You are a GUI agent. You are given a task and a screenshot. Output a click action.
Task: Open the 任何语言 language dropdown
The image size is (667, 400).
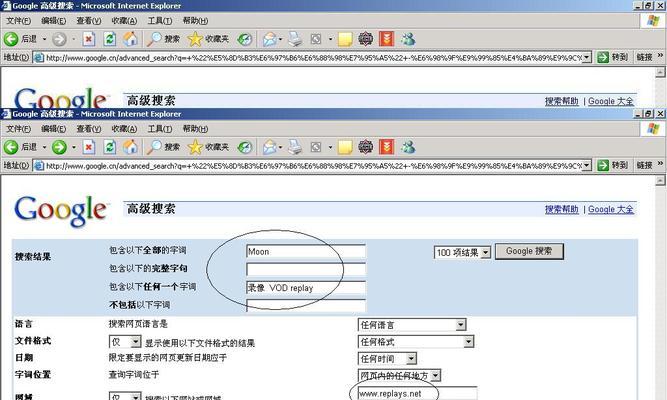(x=461, y=325)
